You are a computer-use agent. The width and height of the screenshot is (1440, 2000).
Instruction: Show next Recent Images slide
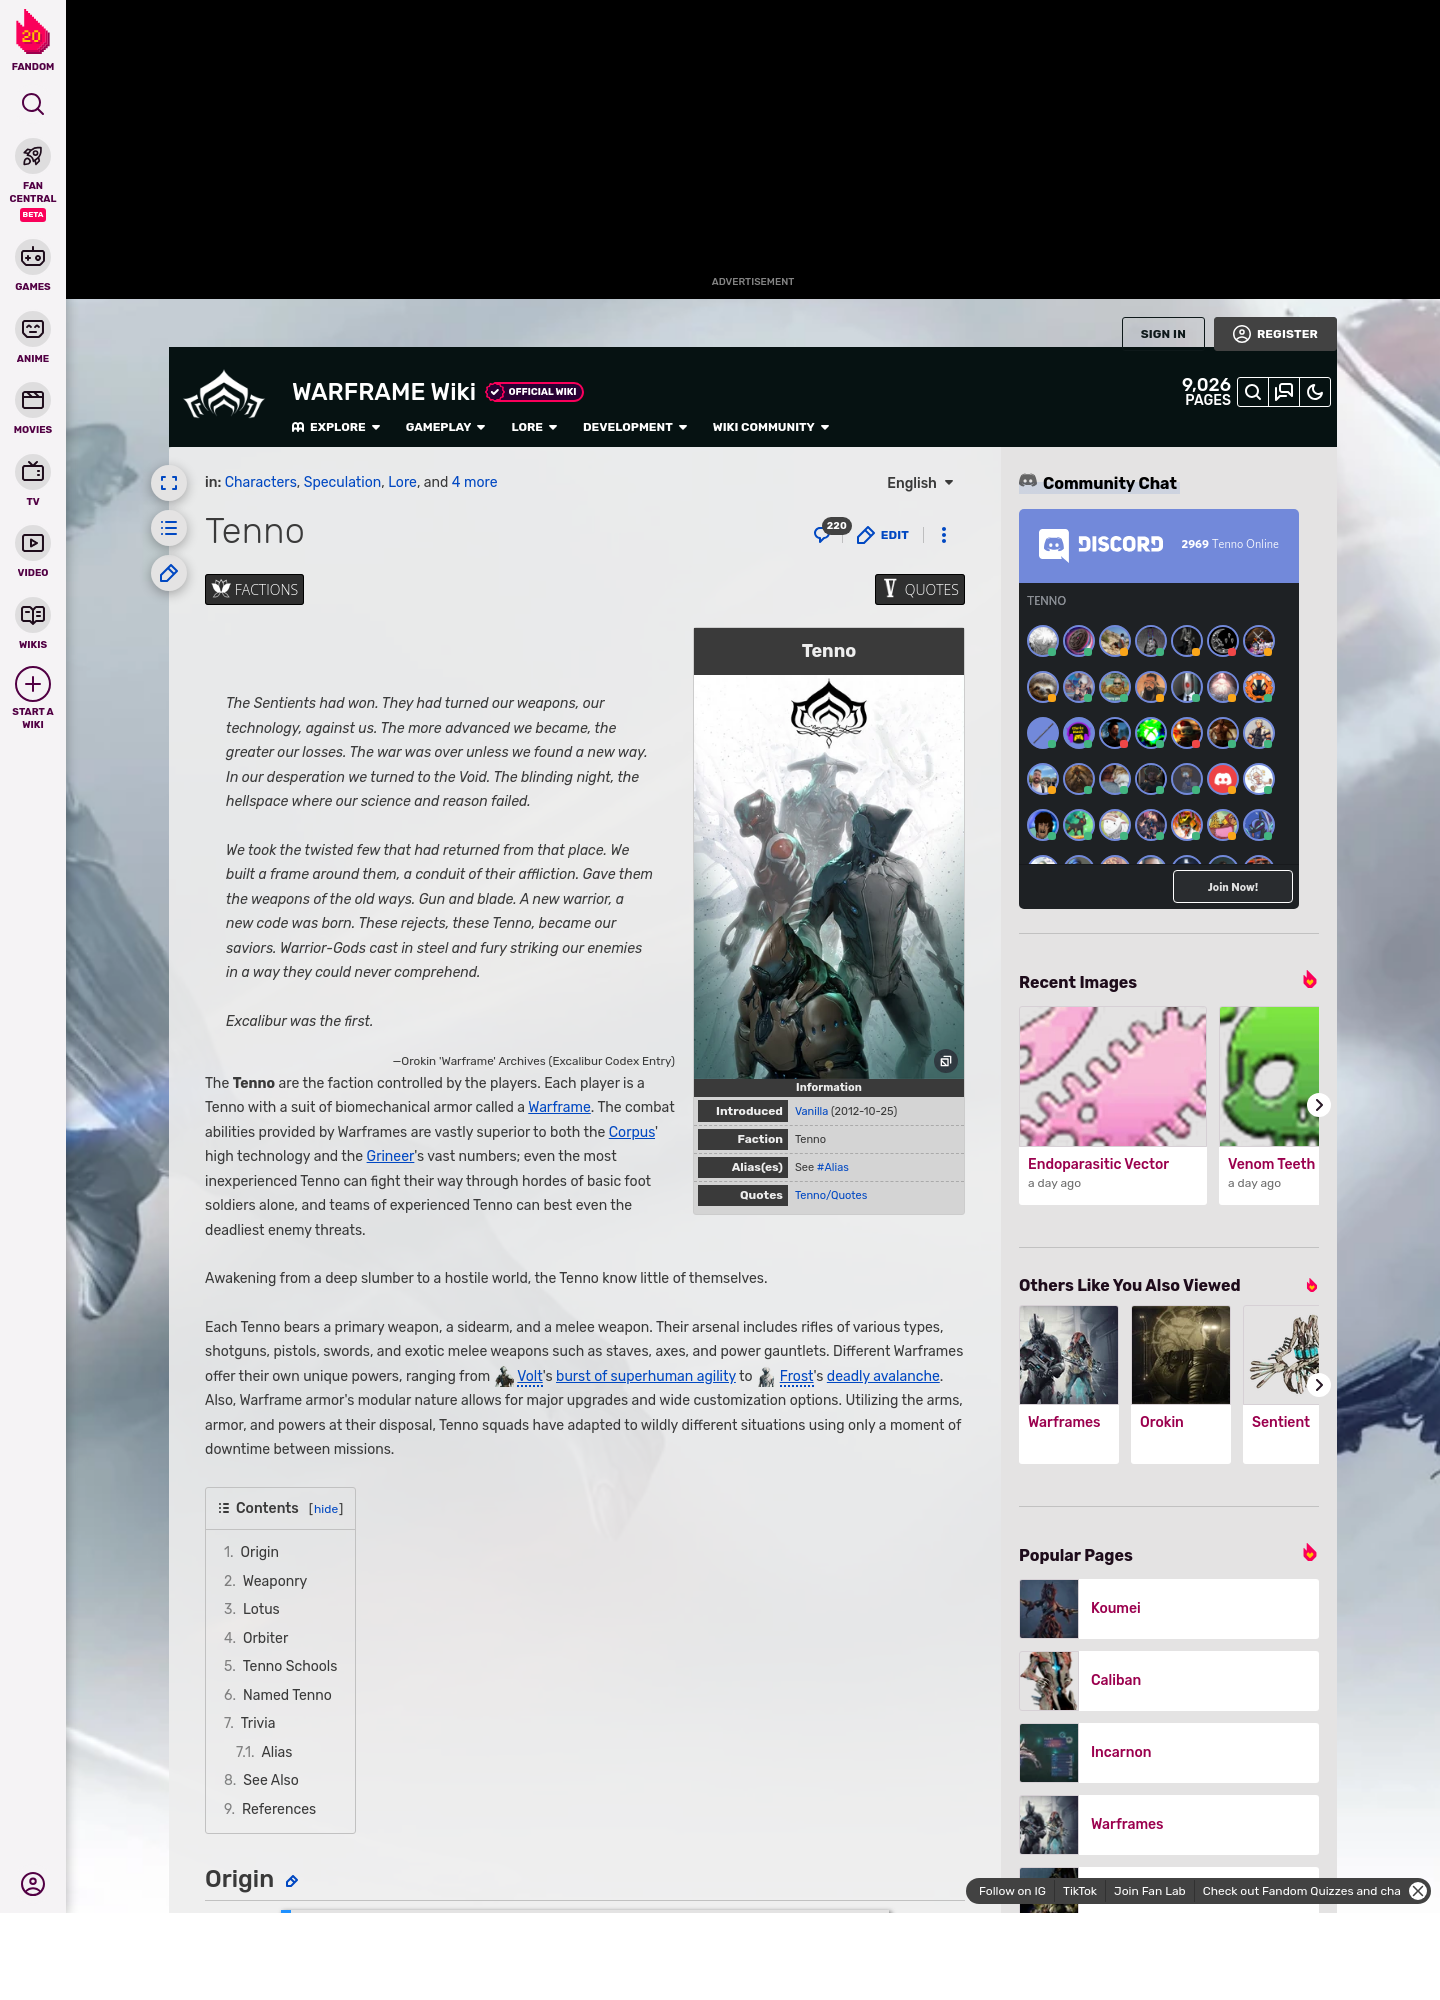point(1319,1105)
